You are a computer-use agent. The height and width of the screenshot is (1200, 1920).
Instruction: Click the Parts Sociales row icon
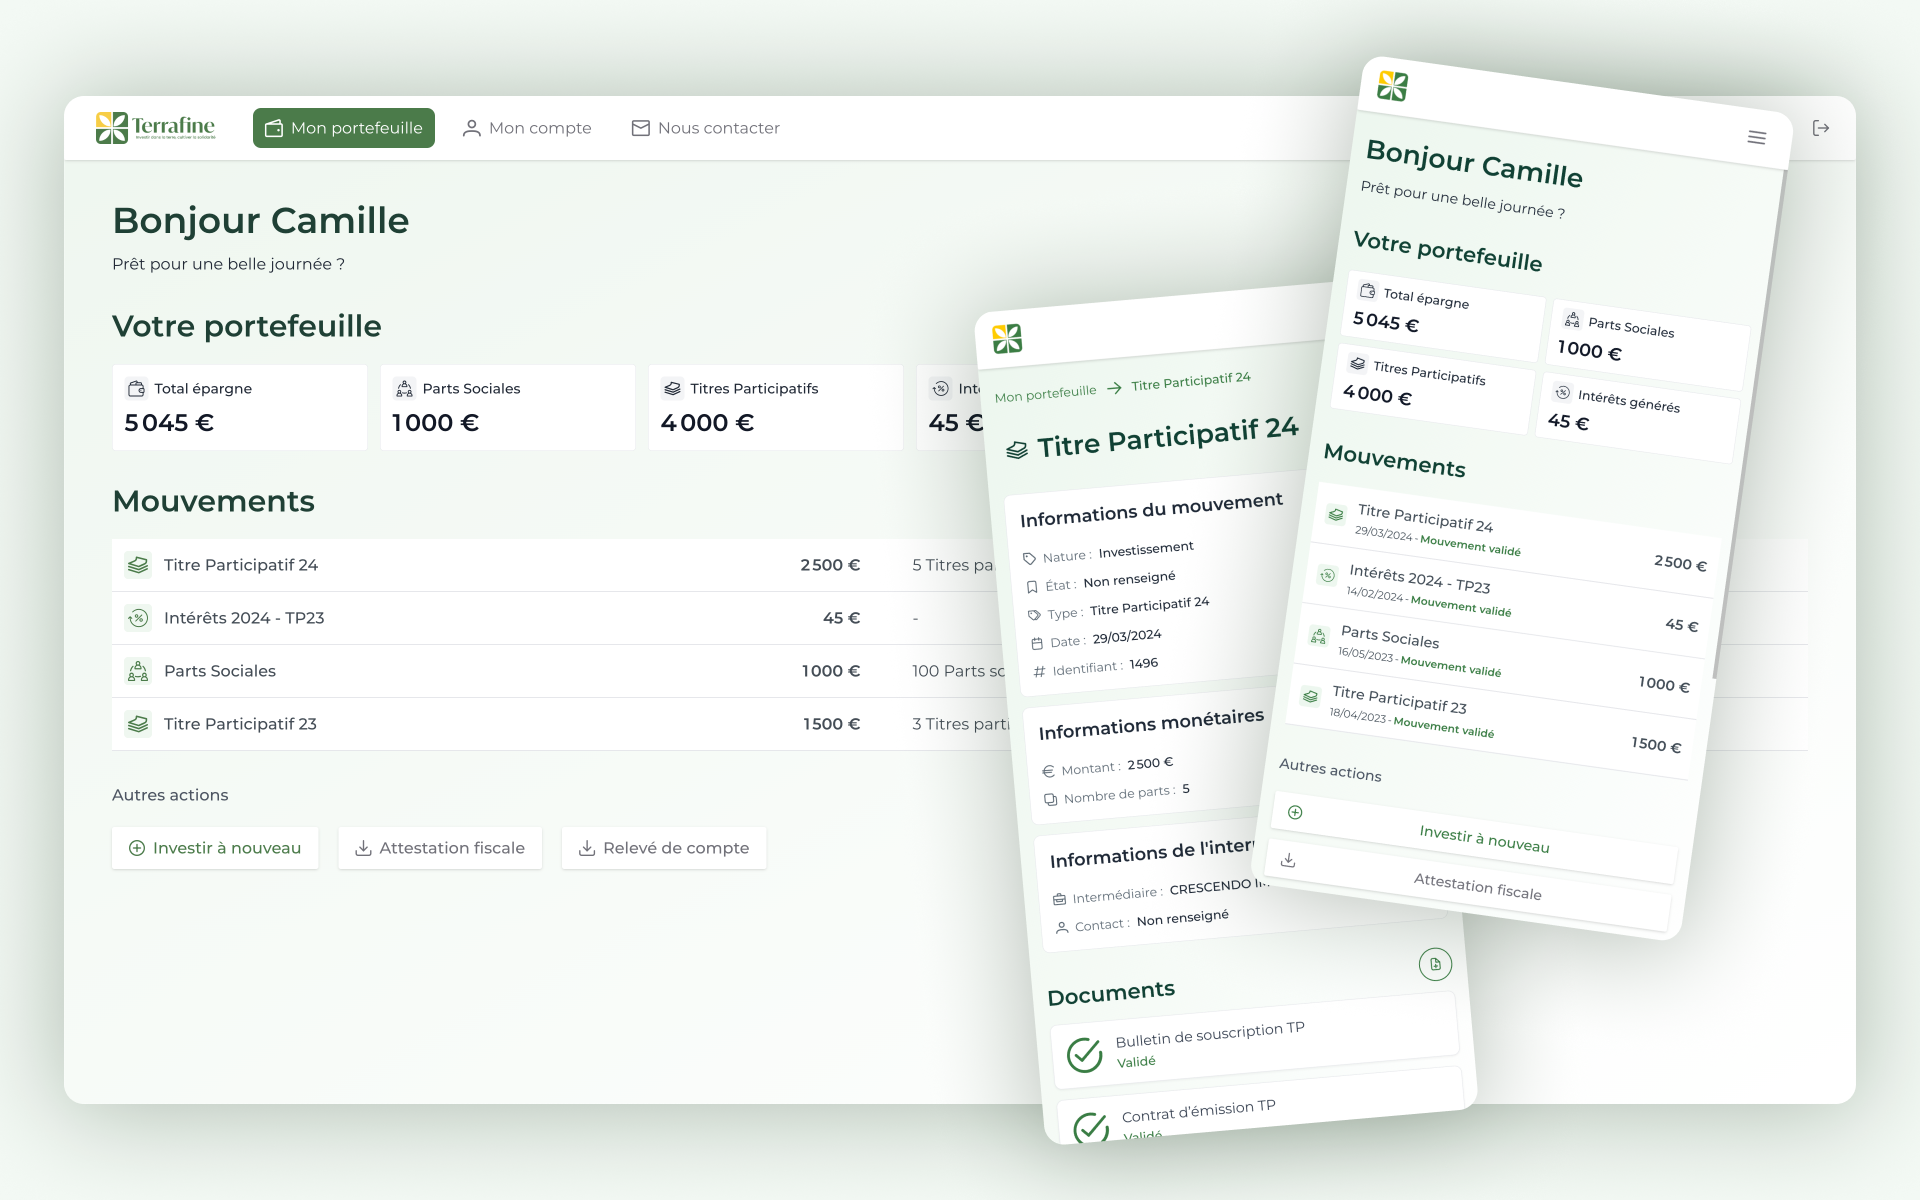pos(138,671)
